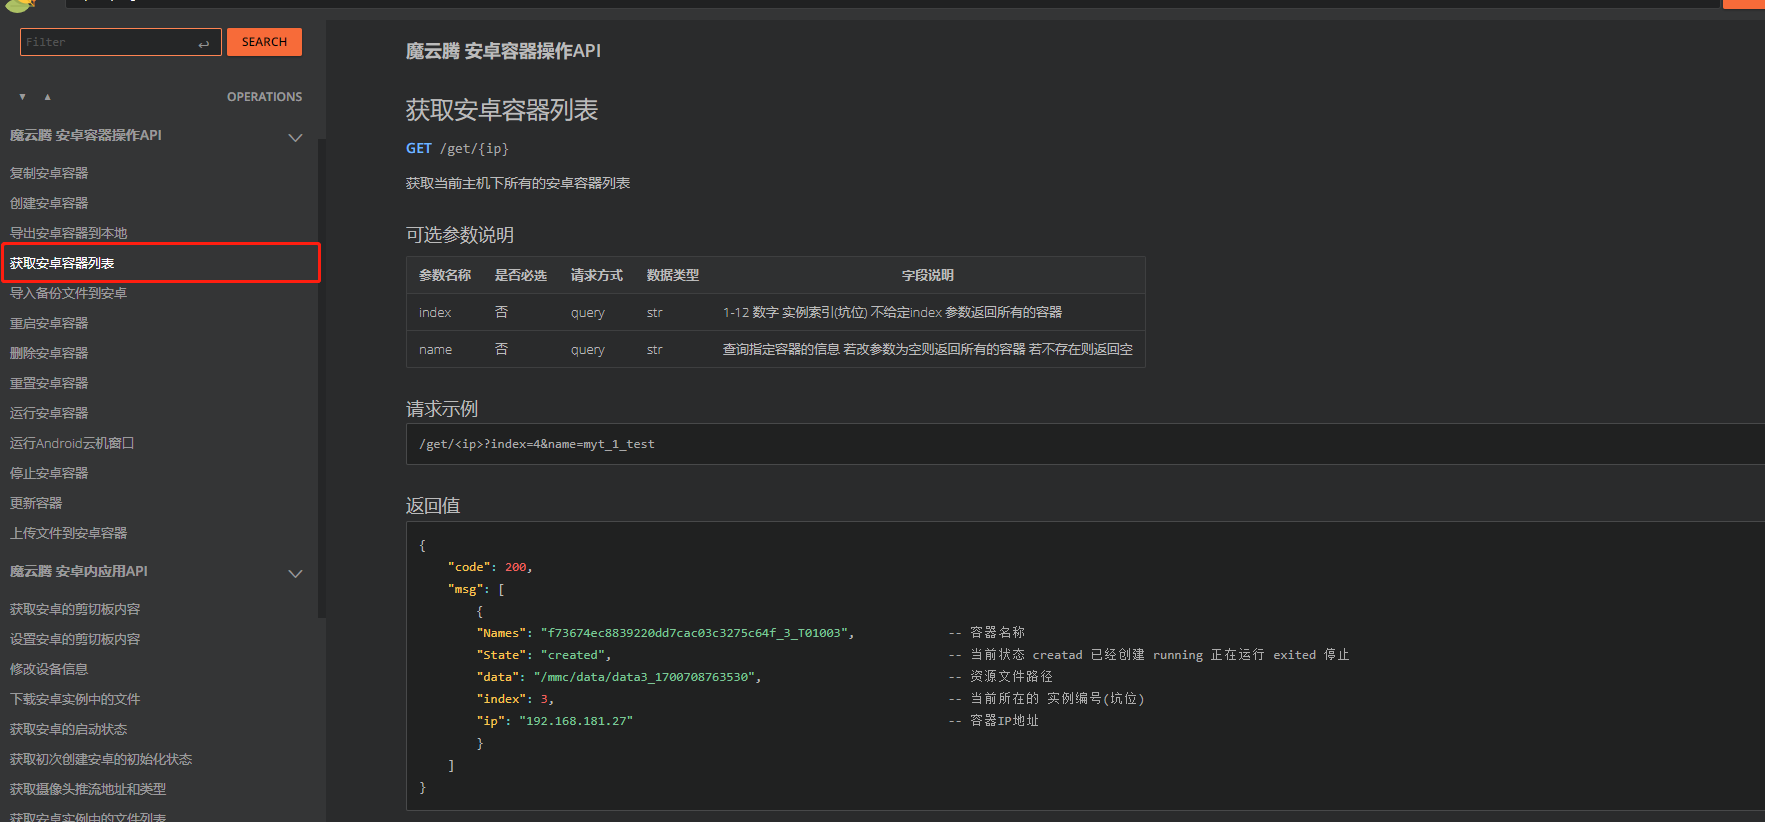Click the orange SEARCH button
1765x822 pixels.
(x=264, y=42)
